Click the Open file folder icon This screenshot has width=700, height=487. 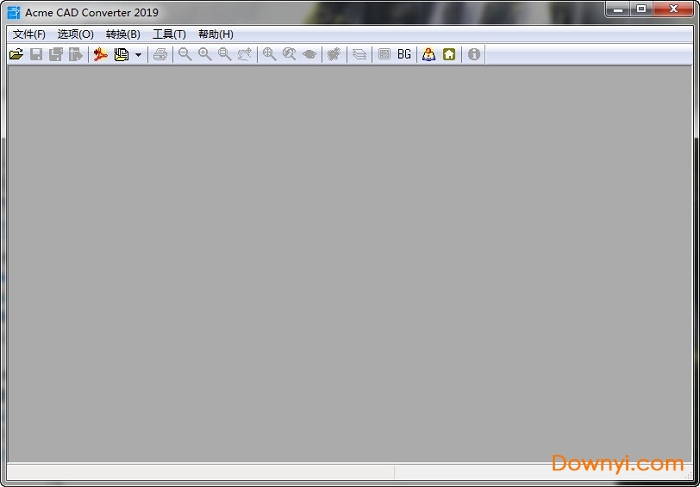16,54
